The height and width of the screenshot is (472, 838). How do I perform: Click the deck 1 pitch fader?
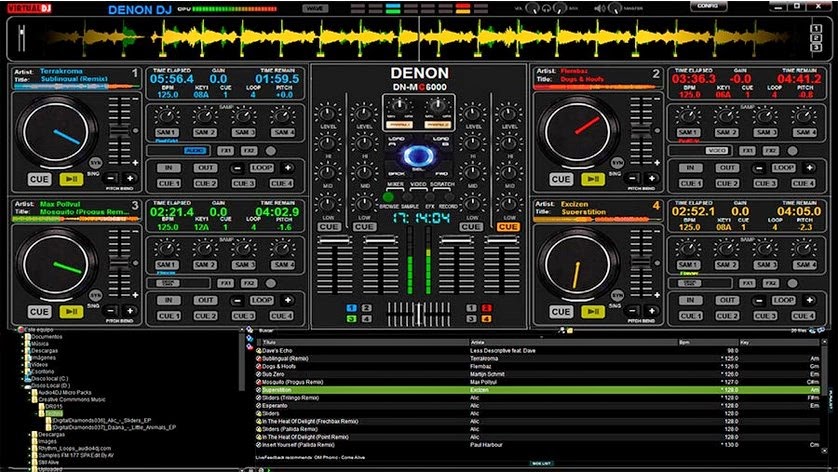tap(120, 129)
